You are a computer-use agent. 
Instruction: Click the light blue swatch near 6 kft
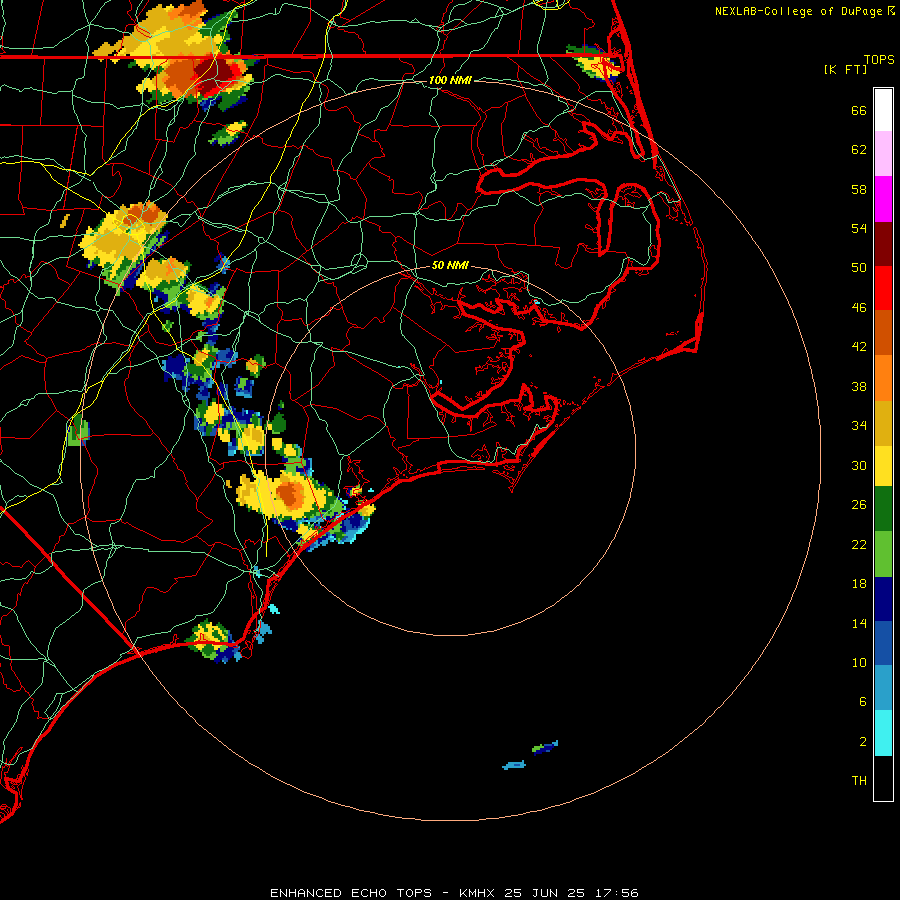click(883, 688)
